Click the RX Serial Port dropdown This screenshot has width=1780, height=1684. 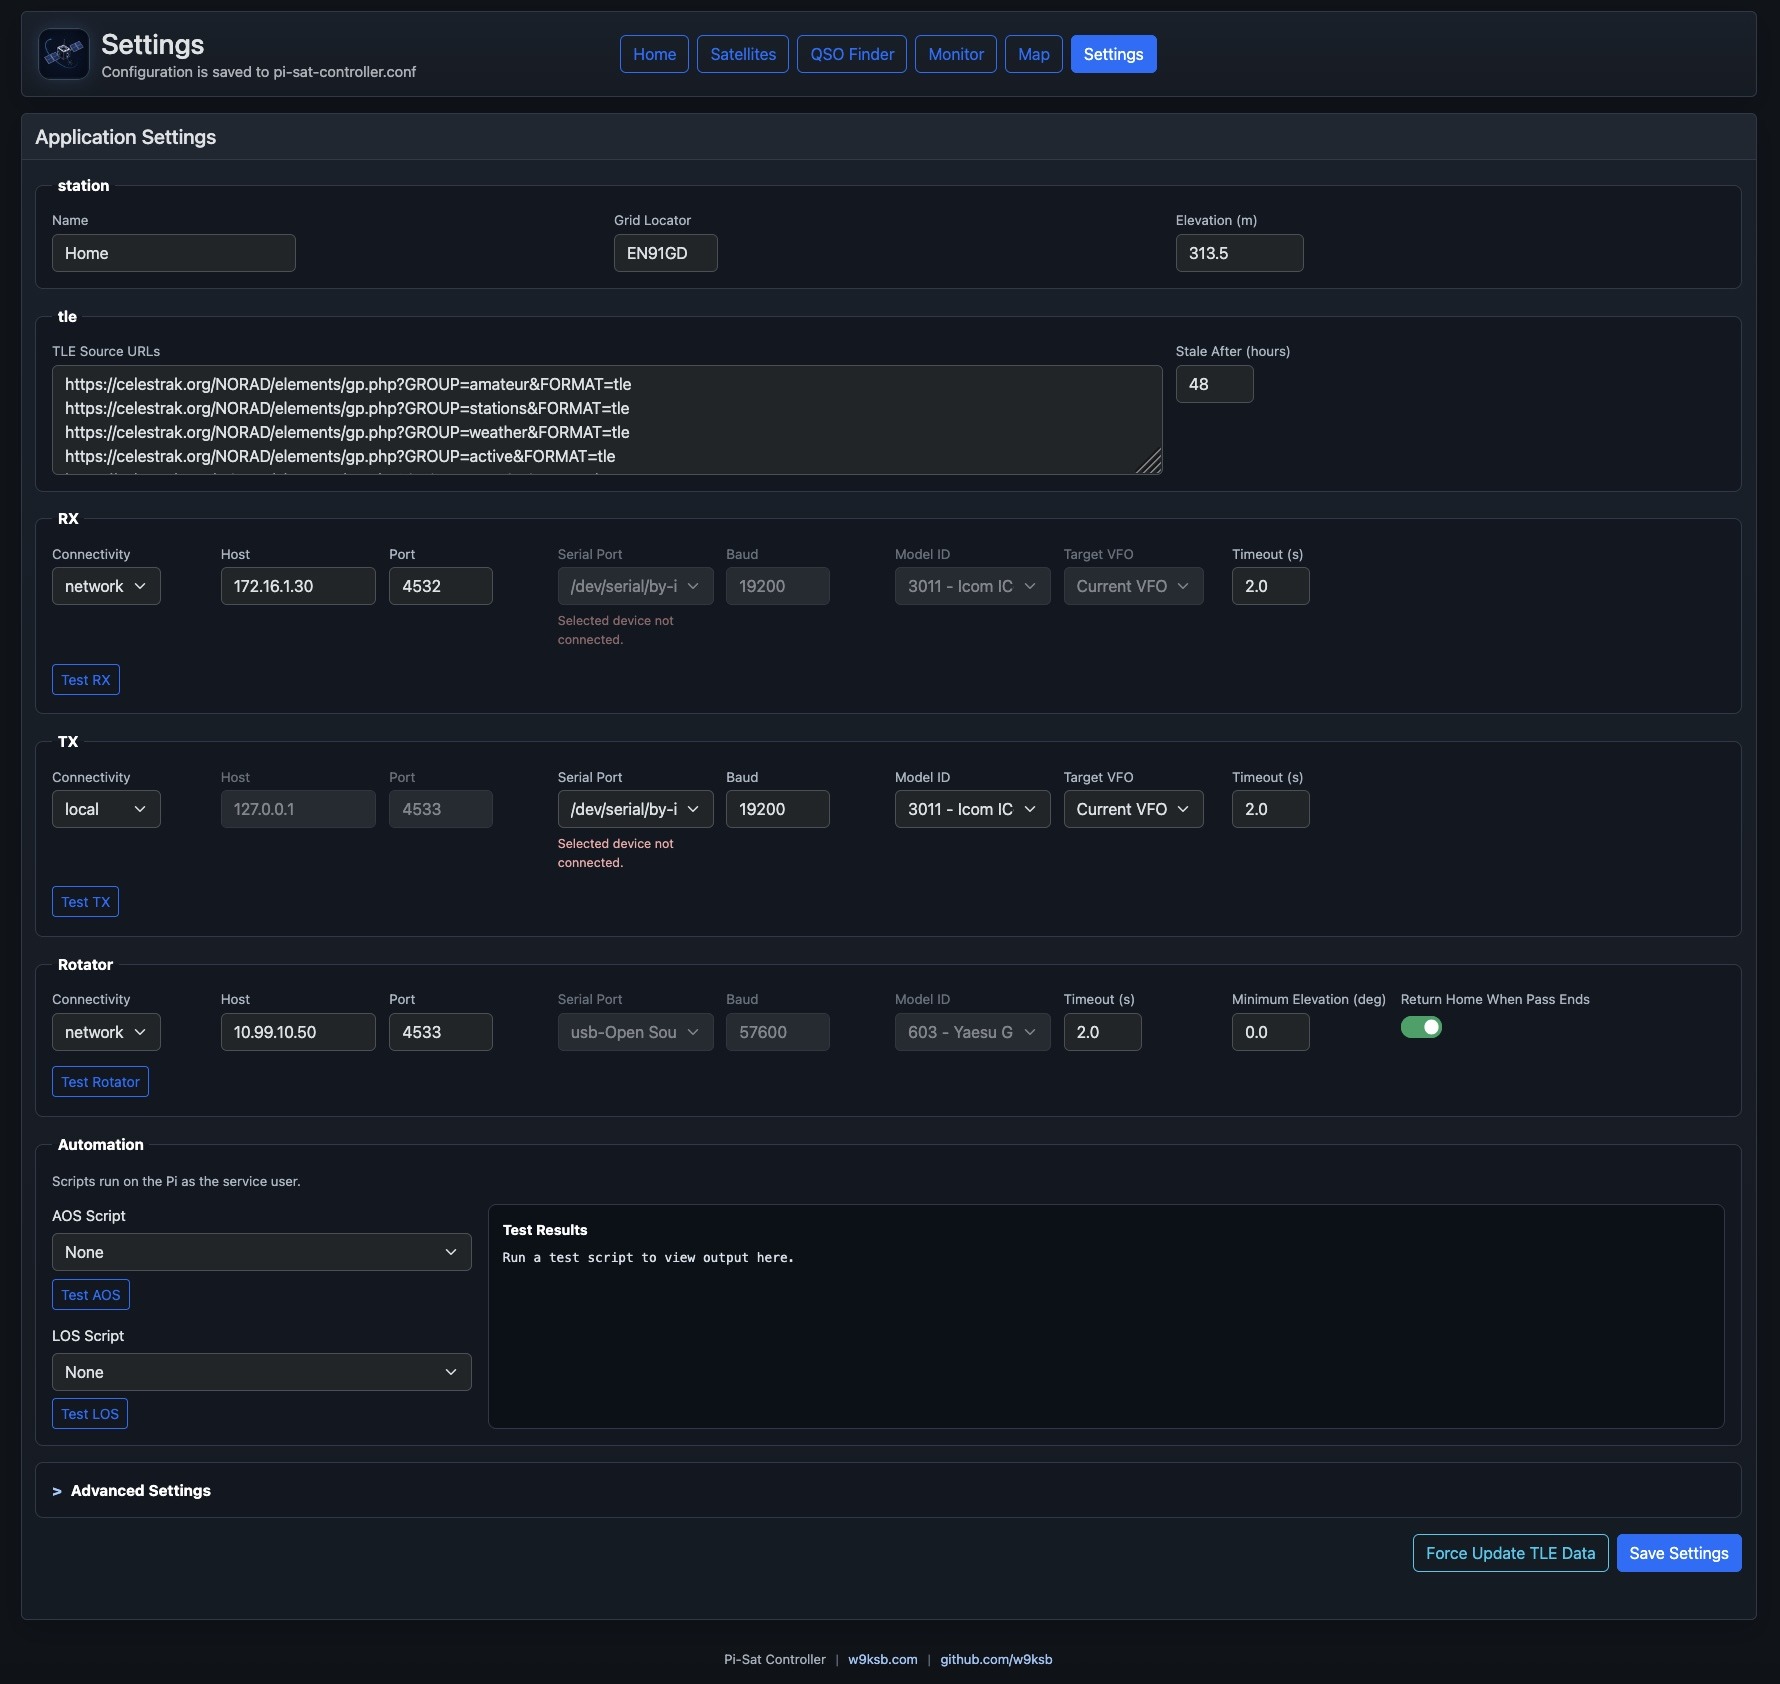pos(635,586)
